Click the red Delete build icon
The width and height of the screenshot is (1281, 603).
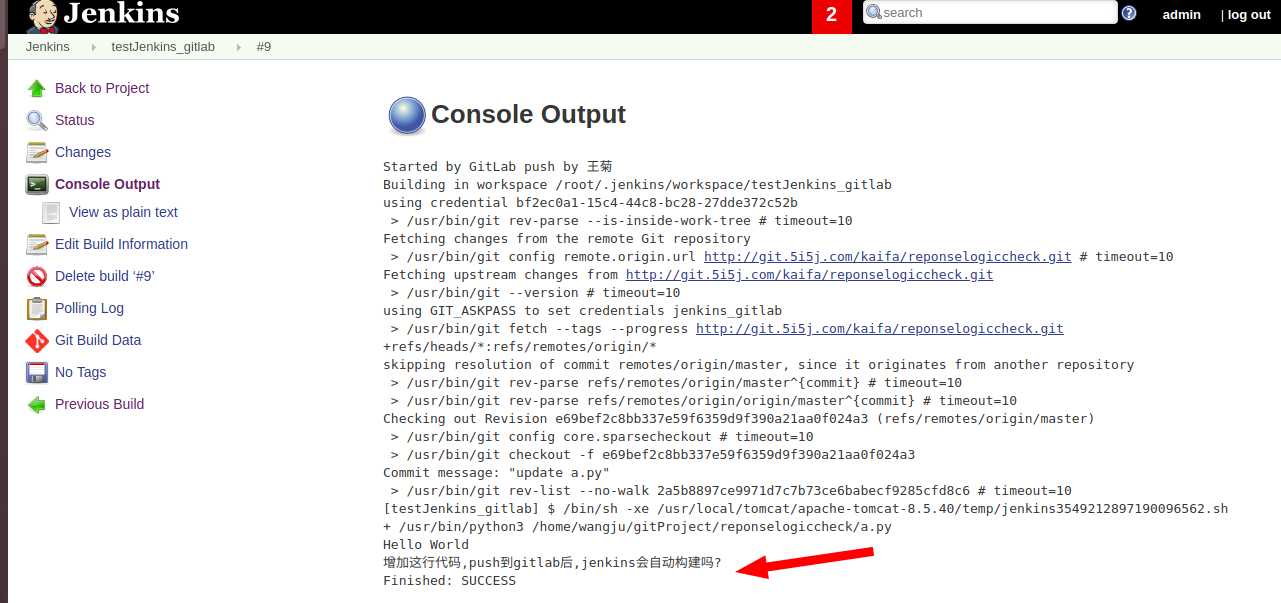pos(37,276)
